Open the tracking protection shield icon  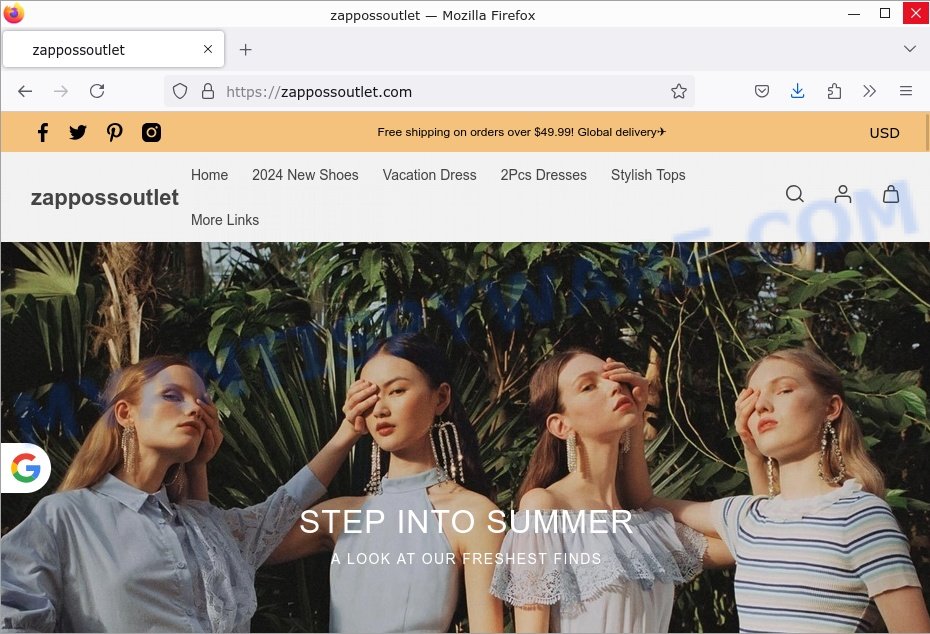click(x=180, y=91)
